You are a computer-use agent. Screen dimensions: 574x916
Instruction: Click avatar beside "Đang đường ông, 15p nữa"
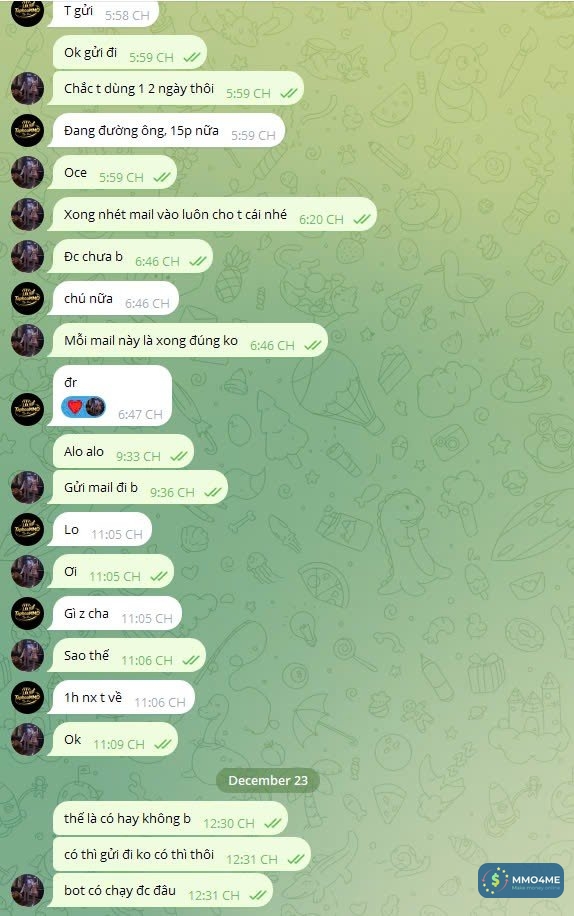(x=27, y=130)
